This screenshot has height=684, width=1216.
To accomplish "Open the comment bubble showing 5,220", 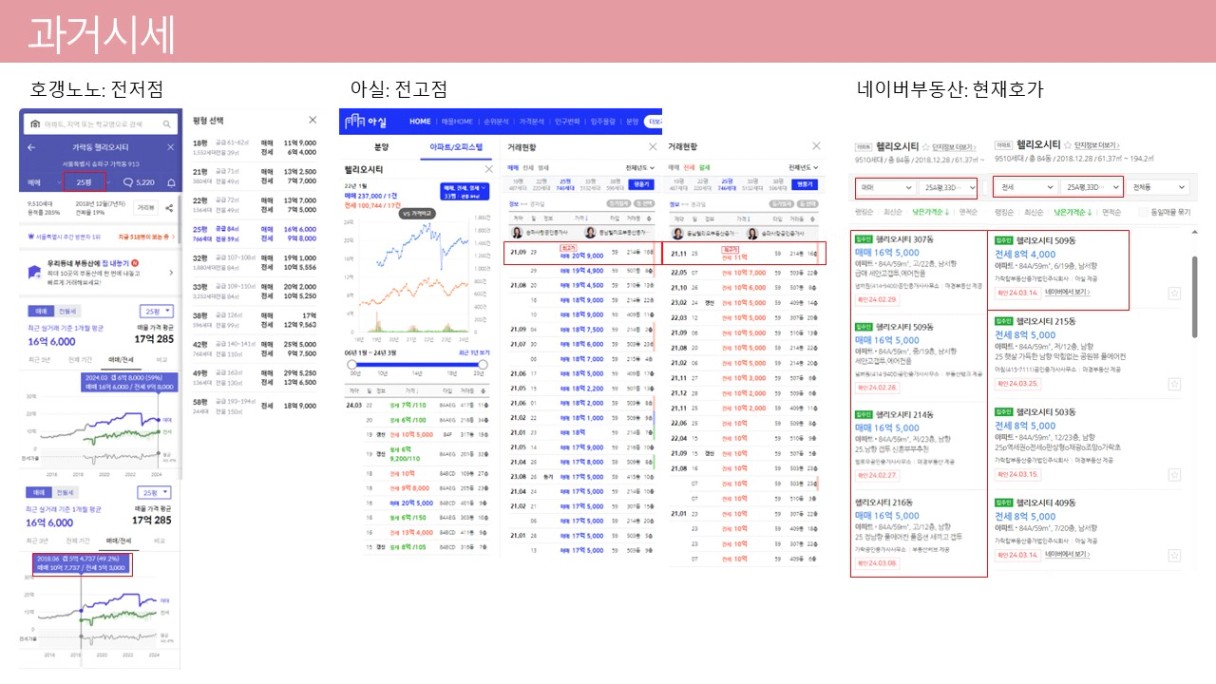I will pyautogui.click(x=137, y=183).
